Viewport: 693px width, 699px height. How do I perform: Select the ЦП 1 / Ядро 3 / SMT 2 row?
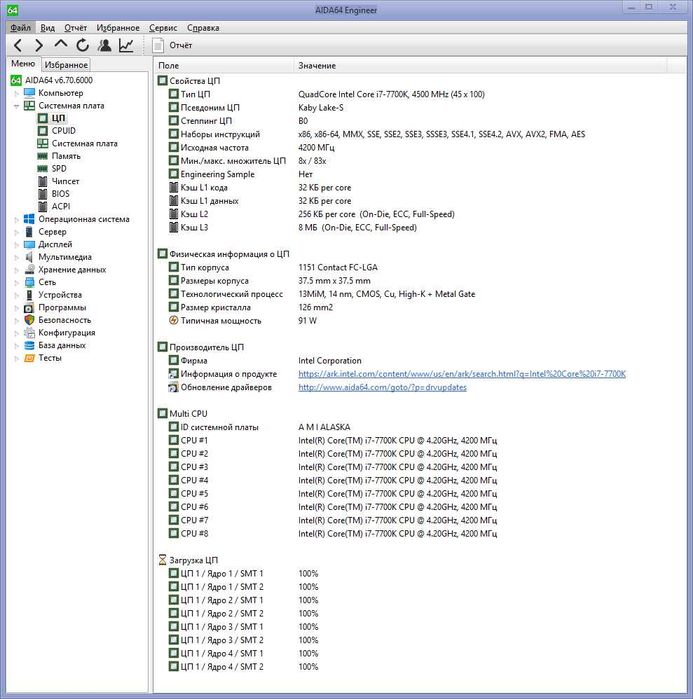pos(419,640)
